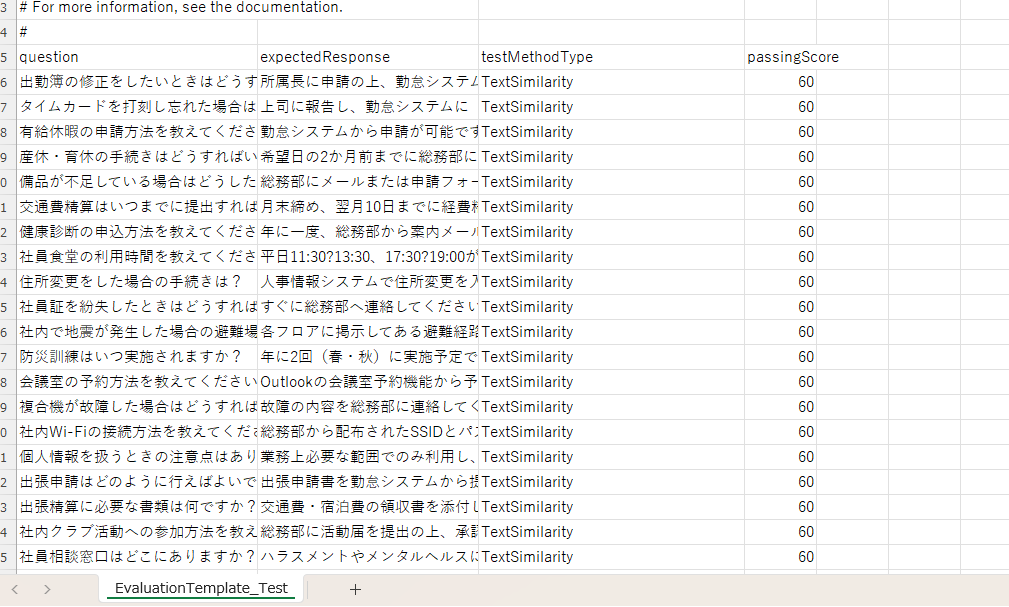Select question cell '住所変更をした場合の手続きは？'
Viewport: 1009px width, 607px height.
pyautogui.click(x=137, y=282)
